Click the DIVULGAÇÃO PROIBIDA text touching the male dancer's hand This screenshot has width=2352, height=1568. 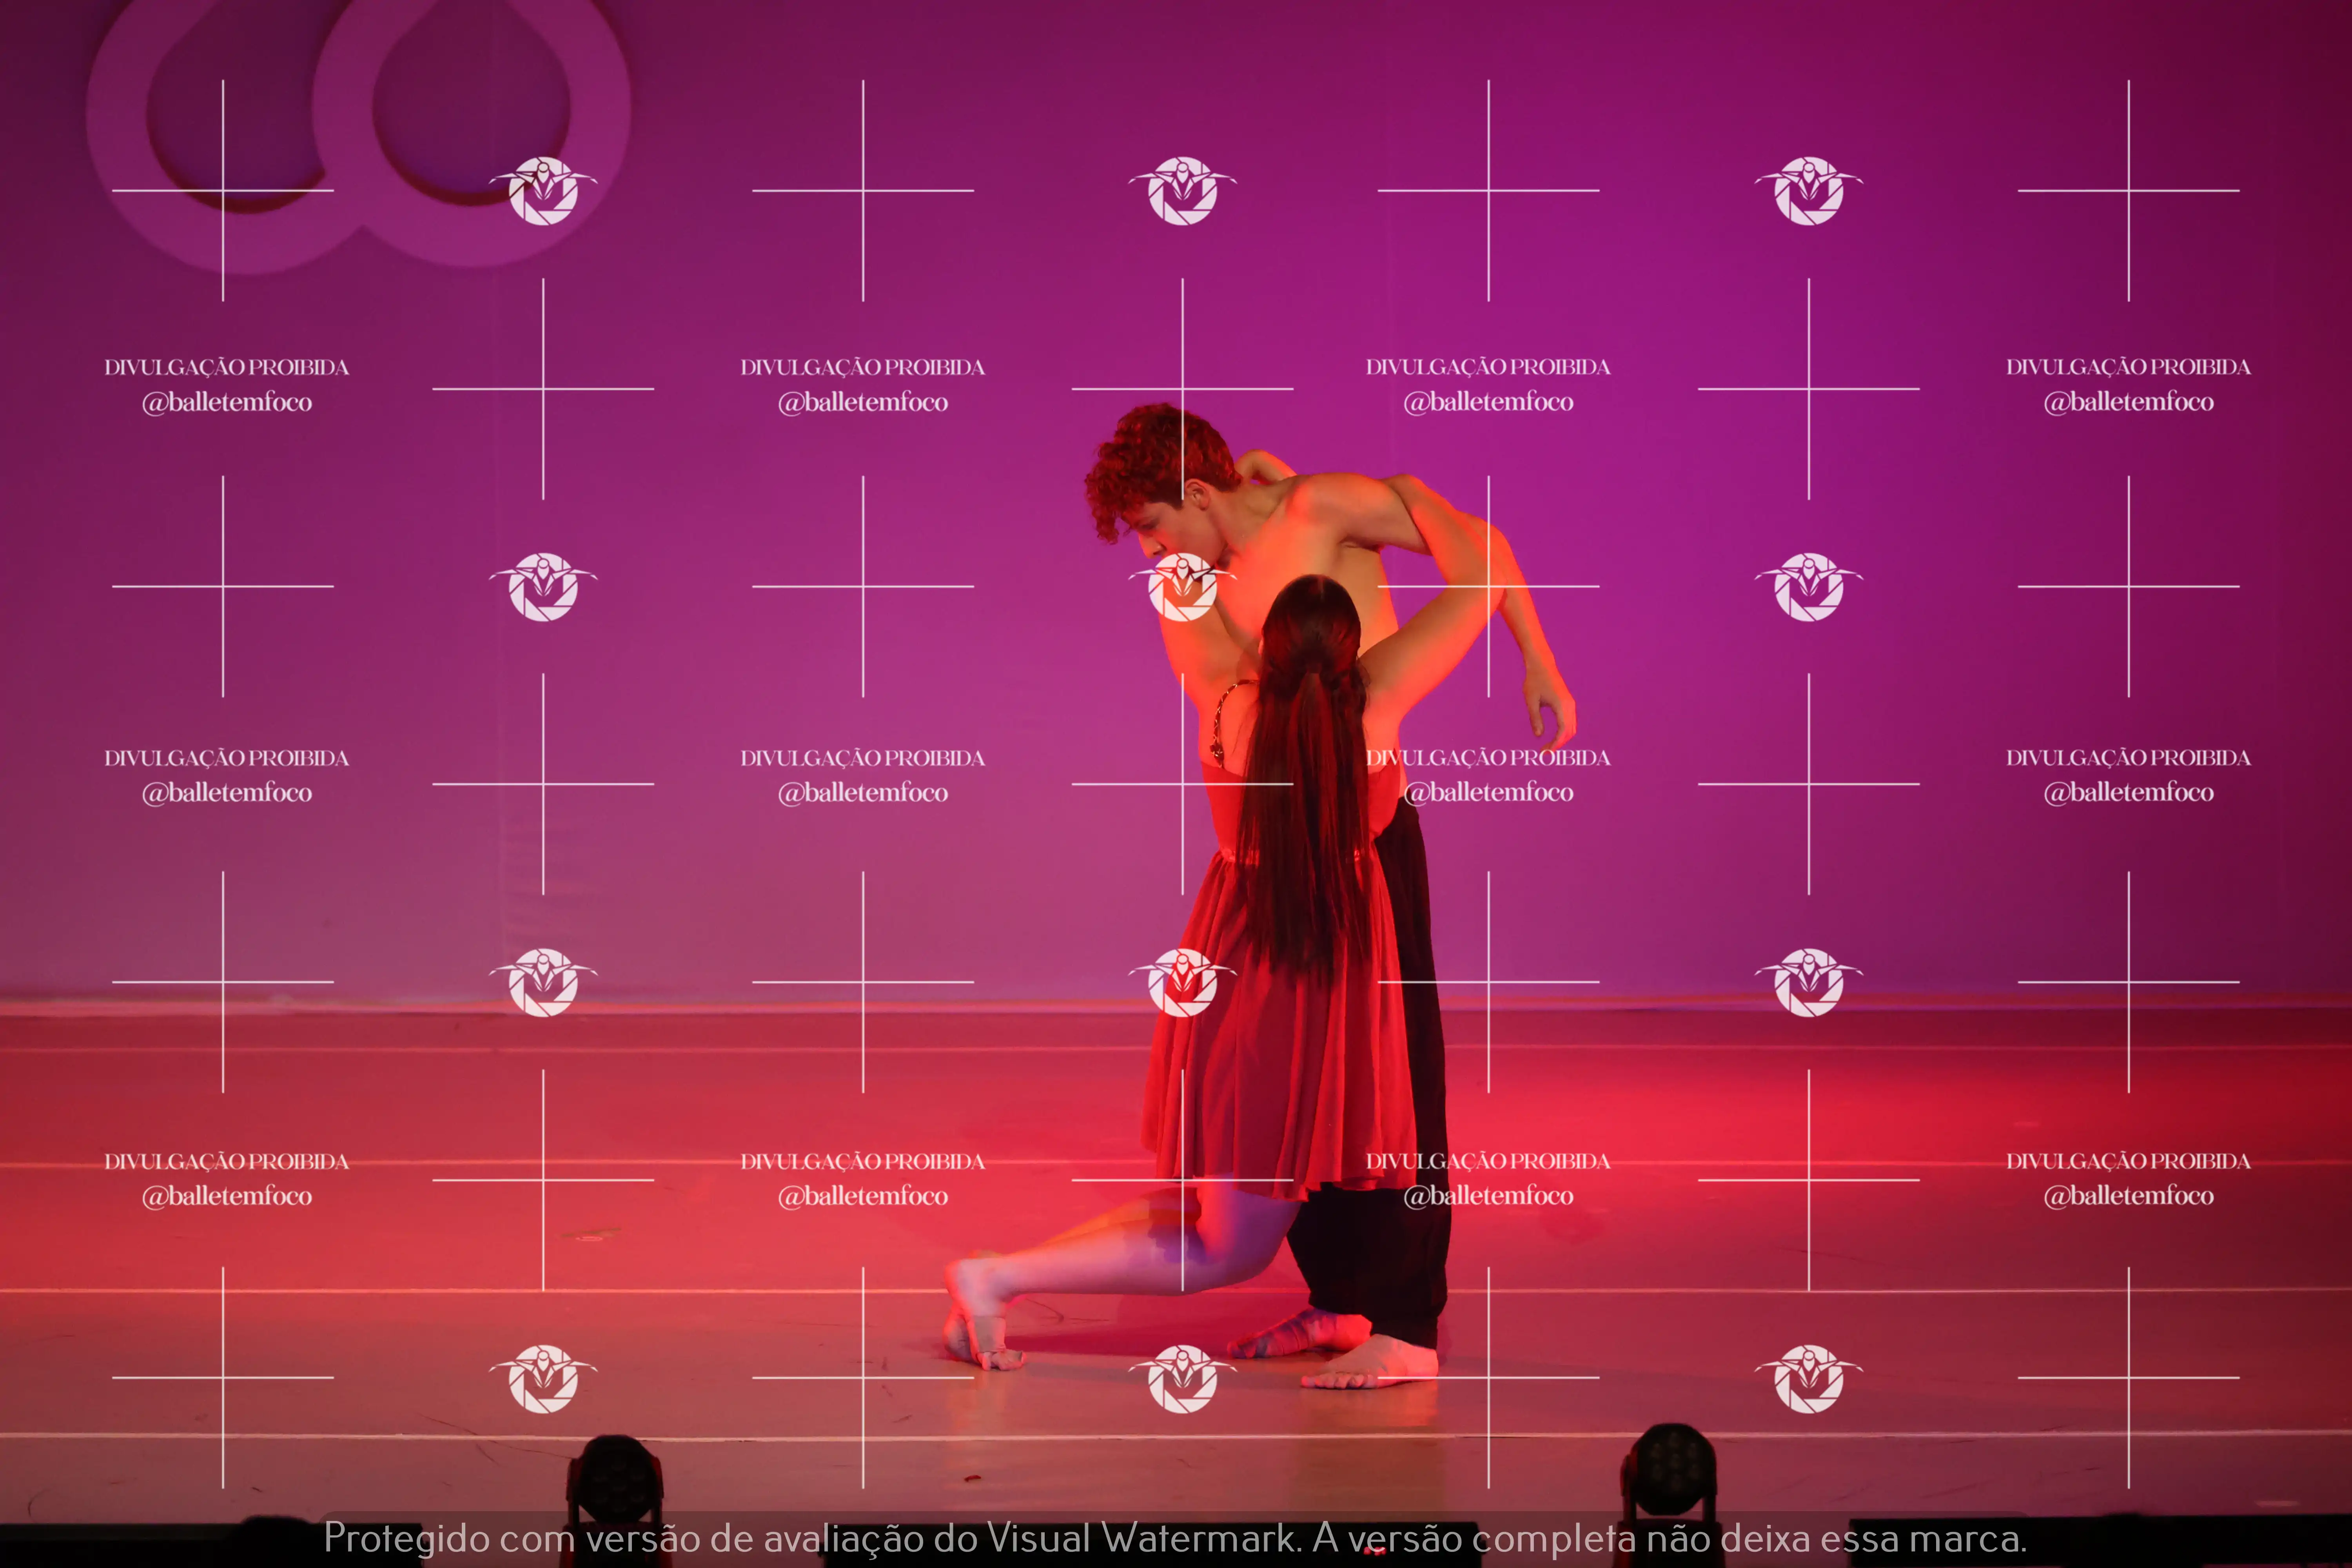[x=1488, y=758]
